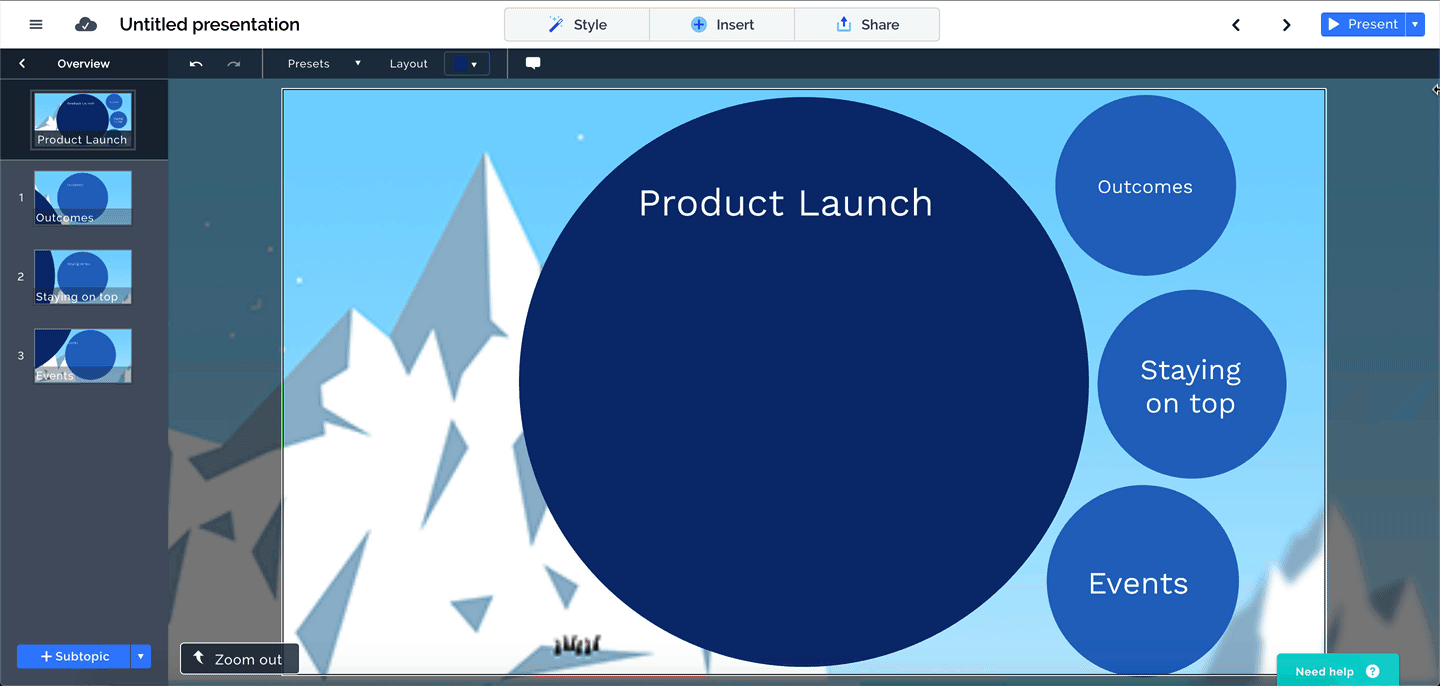The height and width of the screenshot is (686, 1440).
Task: Open the Layout color dropdown
Action: [x=467, y=64]
